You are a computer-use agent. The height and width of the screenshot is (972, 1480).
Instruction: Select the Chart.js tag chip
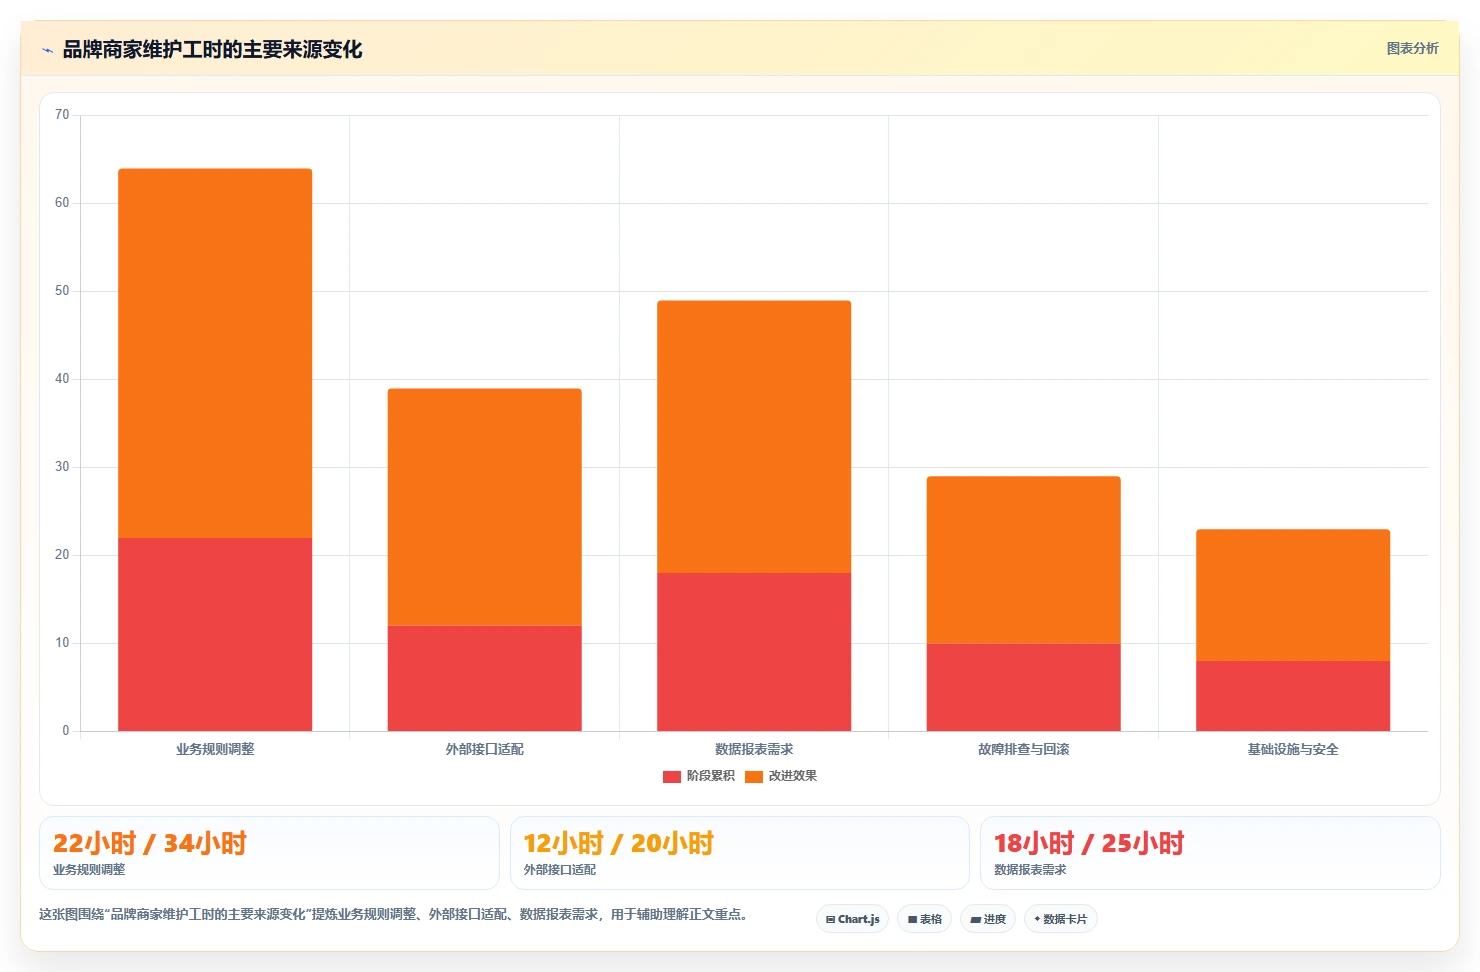point(853,919)
